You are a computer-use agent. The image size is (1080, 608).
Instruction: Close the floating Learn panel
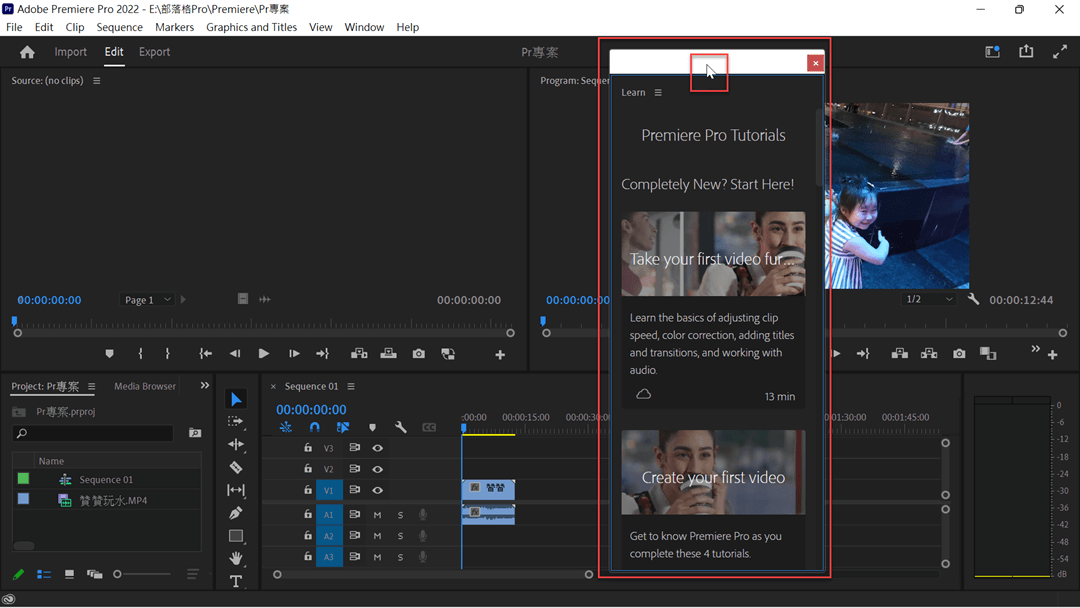click(x=816, y=63)
